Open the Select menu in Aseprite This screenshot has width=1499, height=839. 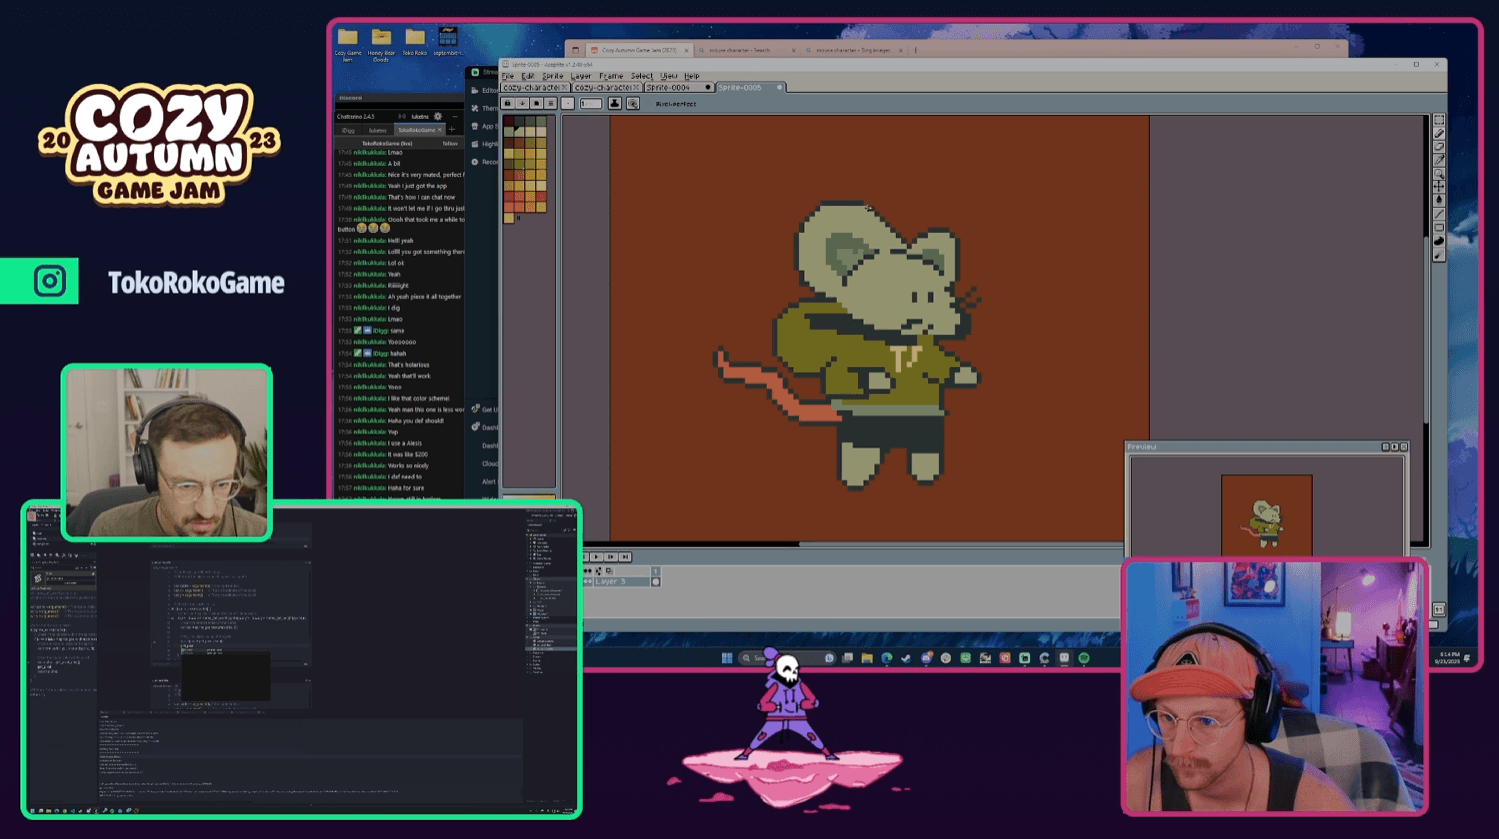pos(641,76)
